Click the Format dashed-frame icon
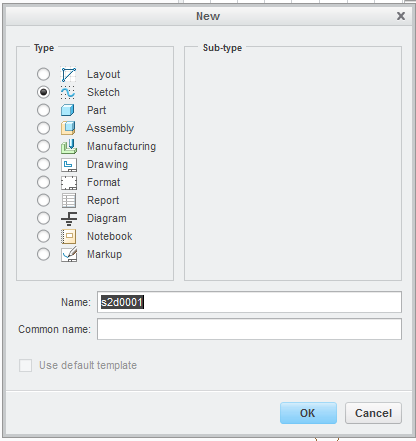The width and height of the screenshot is (416, 441). click(x=69, y=182)
